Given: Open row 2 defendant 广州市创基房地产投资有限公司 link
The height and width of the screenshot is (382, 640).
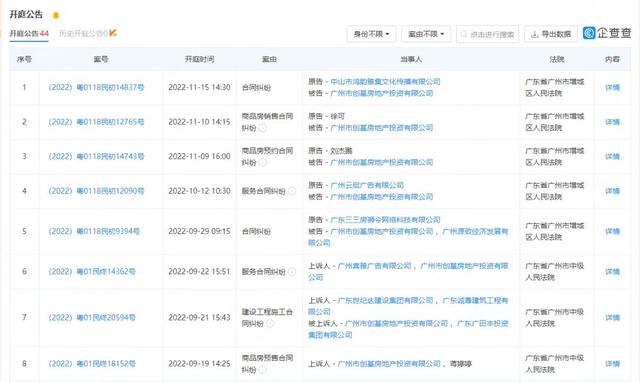Looking at the screenshot, I should (x=382, y=128).
